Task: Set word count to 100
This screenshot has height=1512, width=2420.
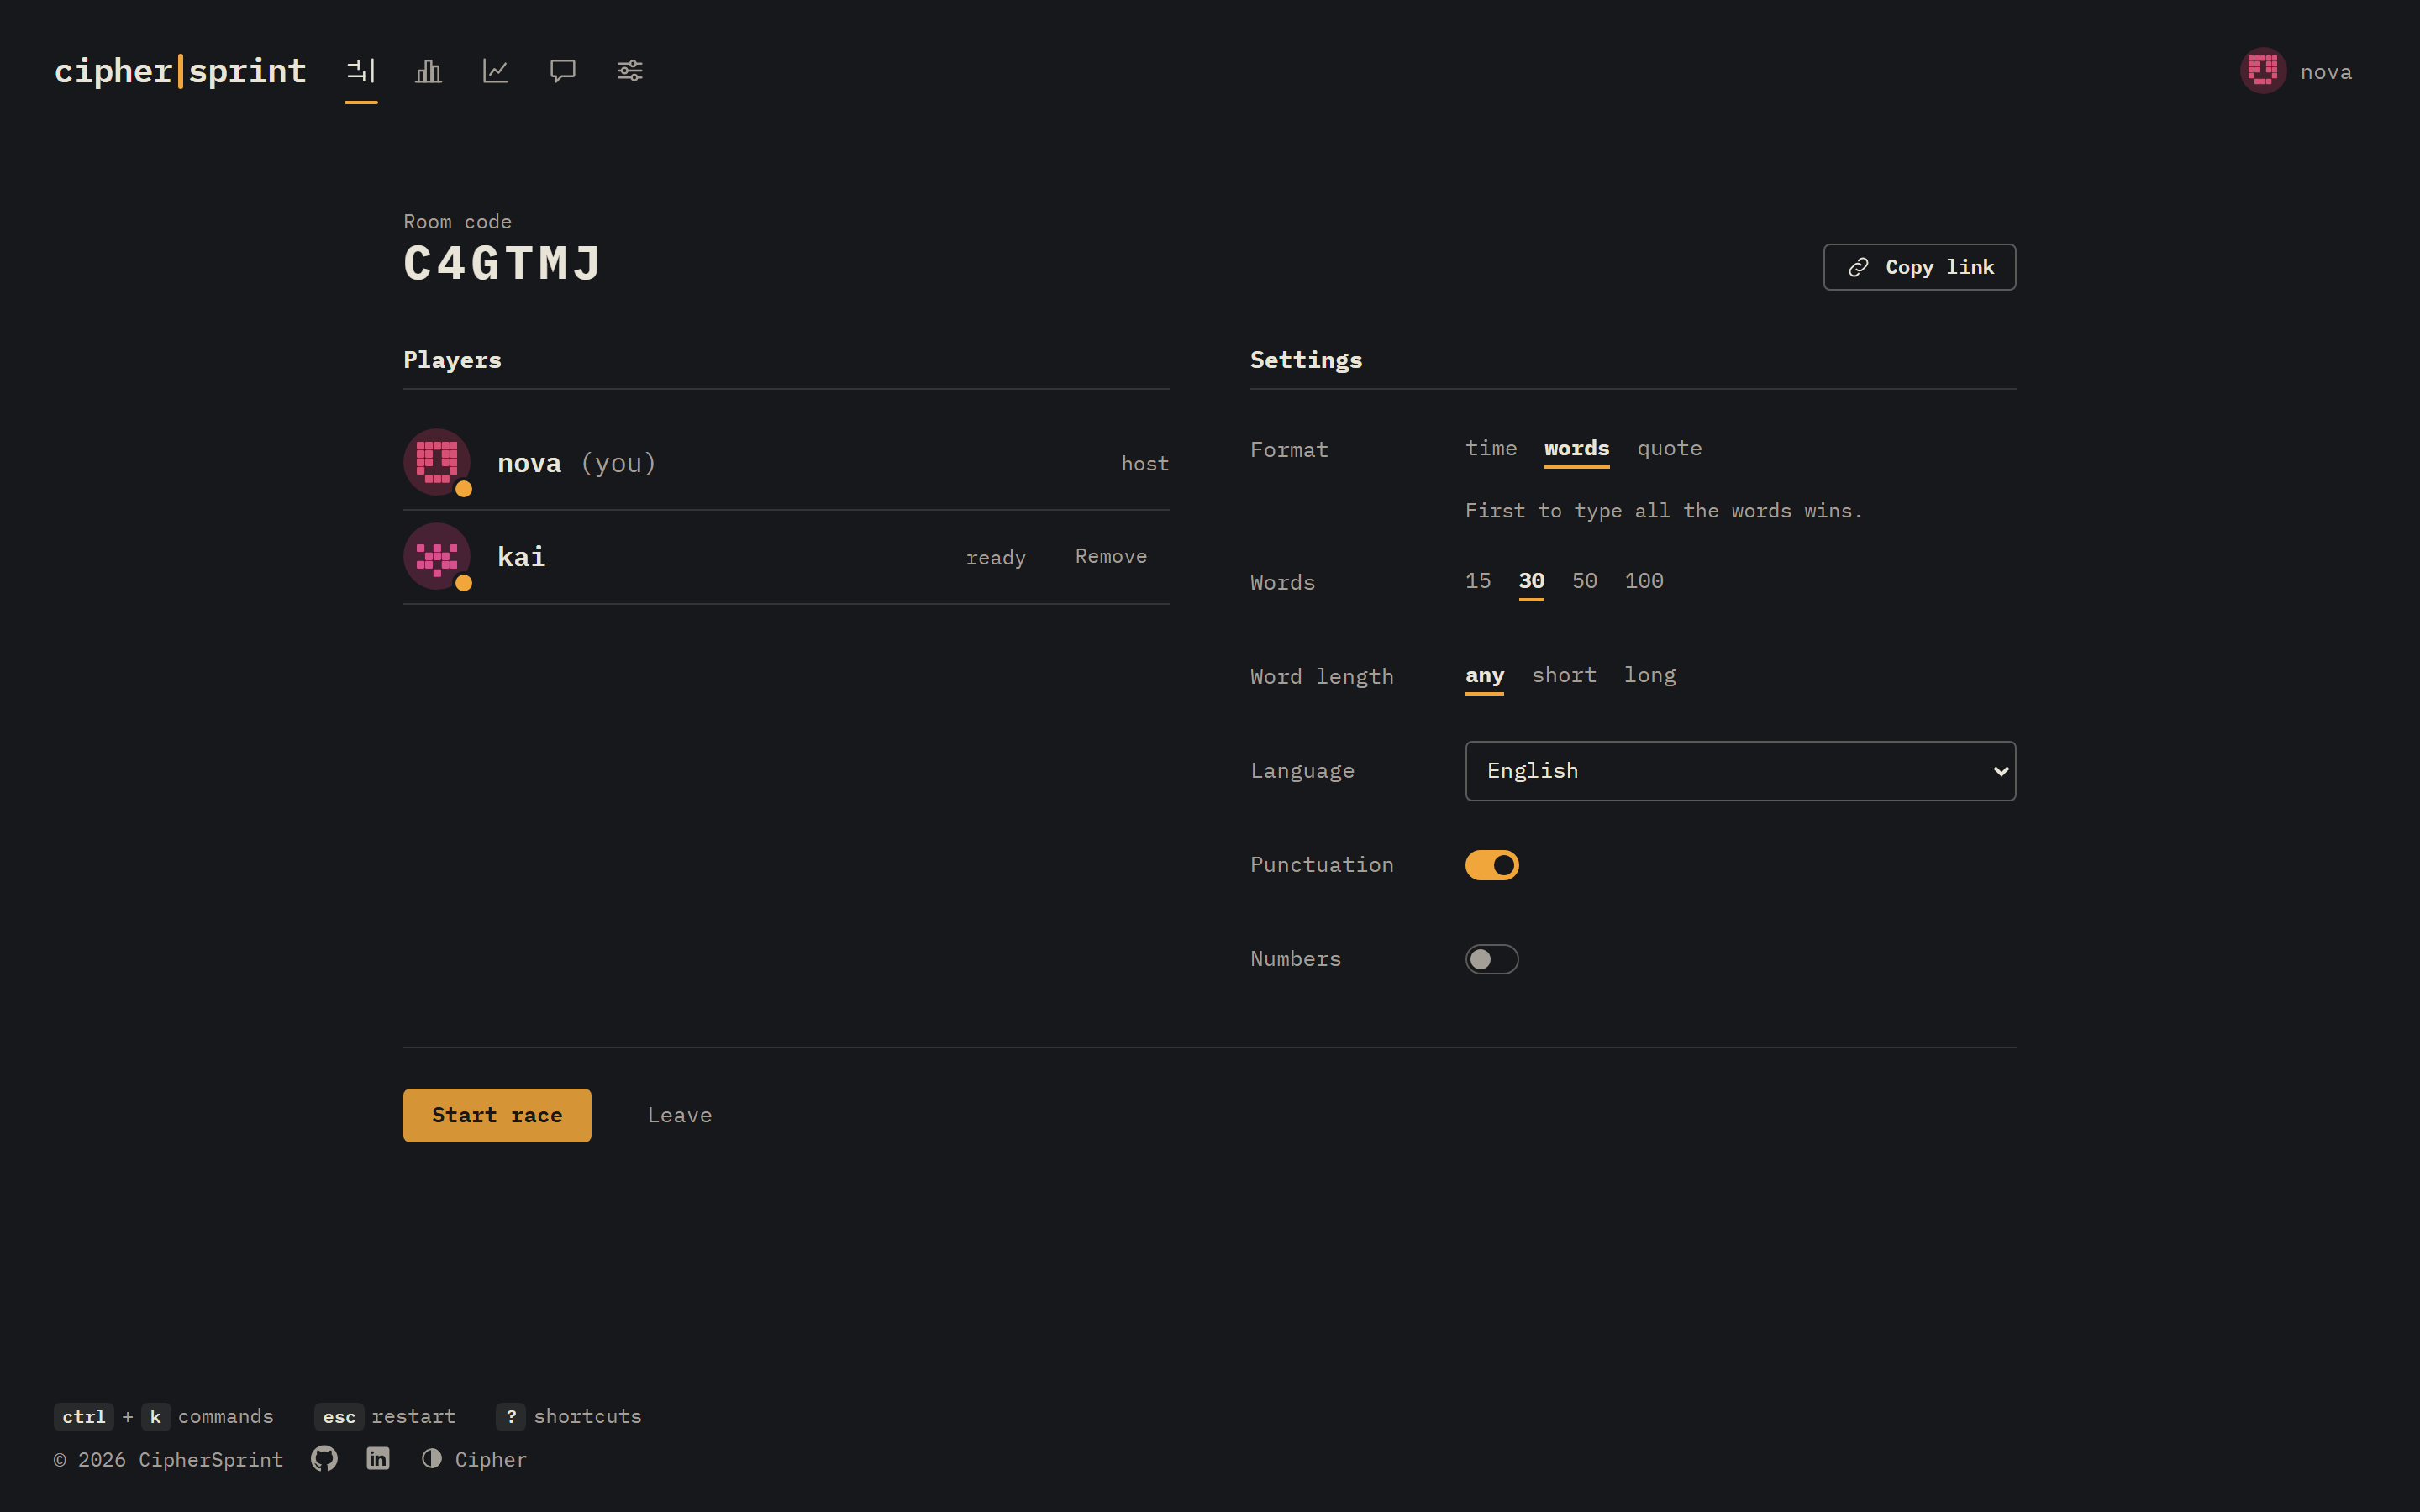Action: (1644, 581)
